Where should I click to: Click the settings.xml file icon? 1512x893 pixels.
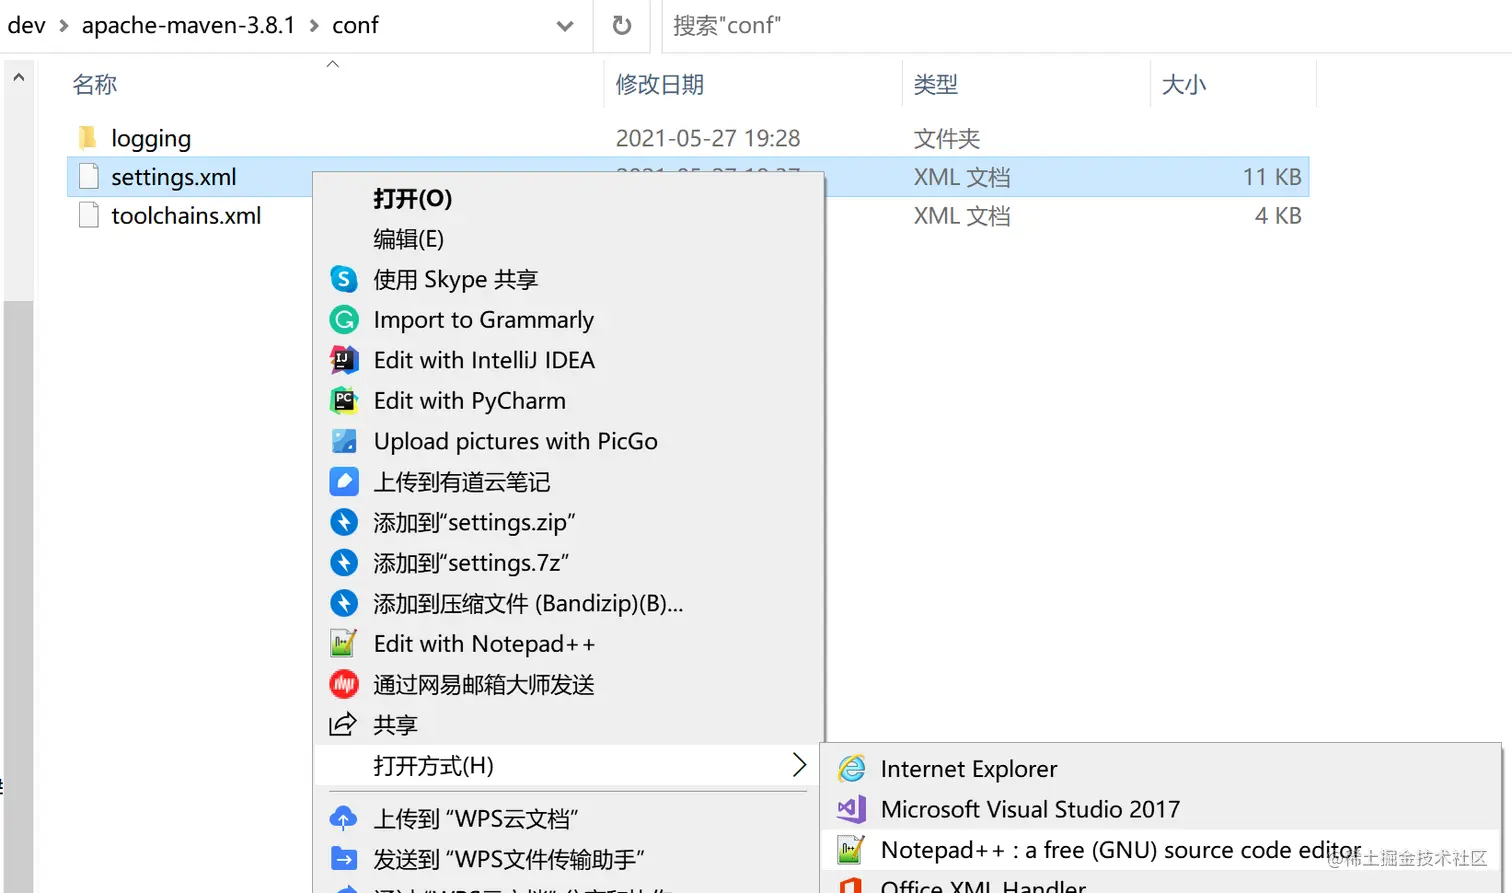pyautogui.click(x=89, y=177)
